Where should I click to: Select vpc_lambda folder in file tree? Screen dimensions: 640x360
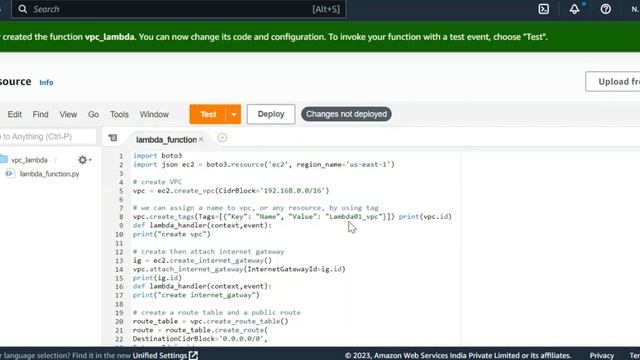pyautogui.click(x=29, y=160)
